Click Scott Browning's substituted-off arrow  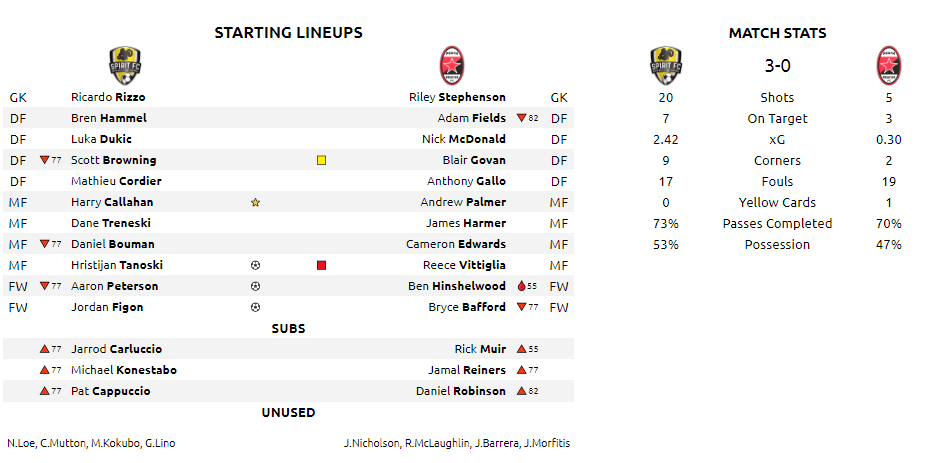(45, 160)
